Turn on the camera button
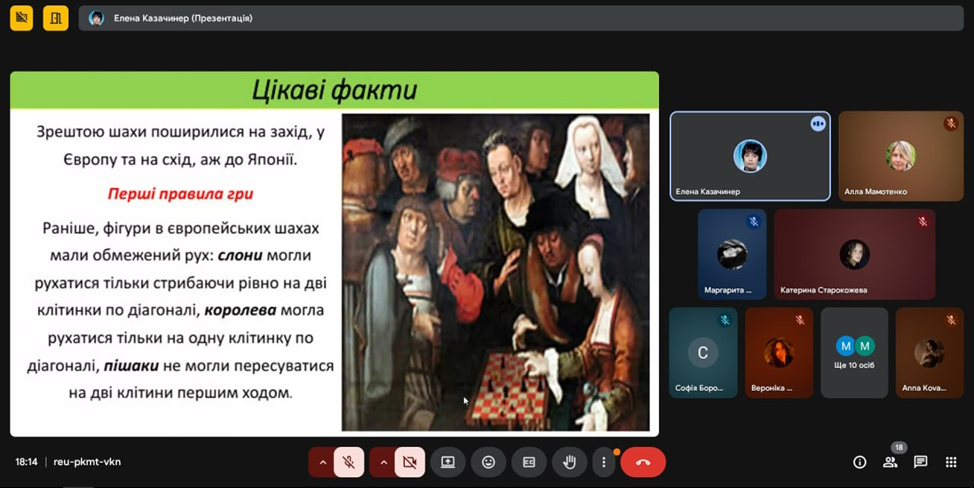974x488 pixels. tap(409, 462)
